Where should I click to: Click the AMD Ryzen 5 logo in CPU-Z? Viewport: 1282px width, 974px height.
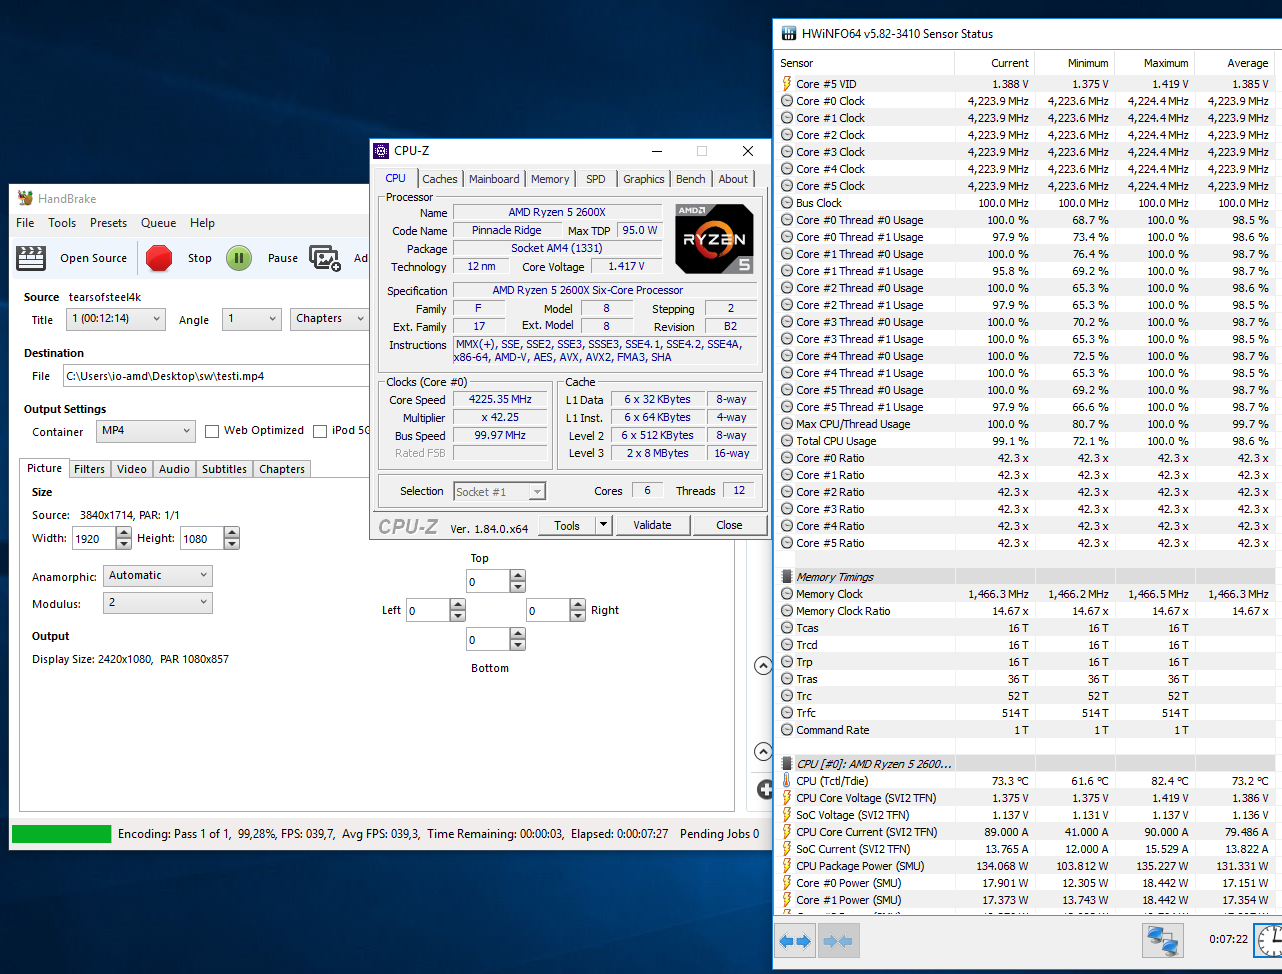[x=715, y=239]
